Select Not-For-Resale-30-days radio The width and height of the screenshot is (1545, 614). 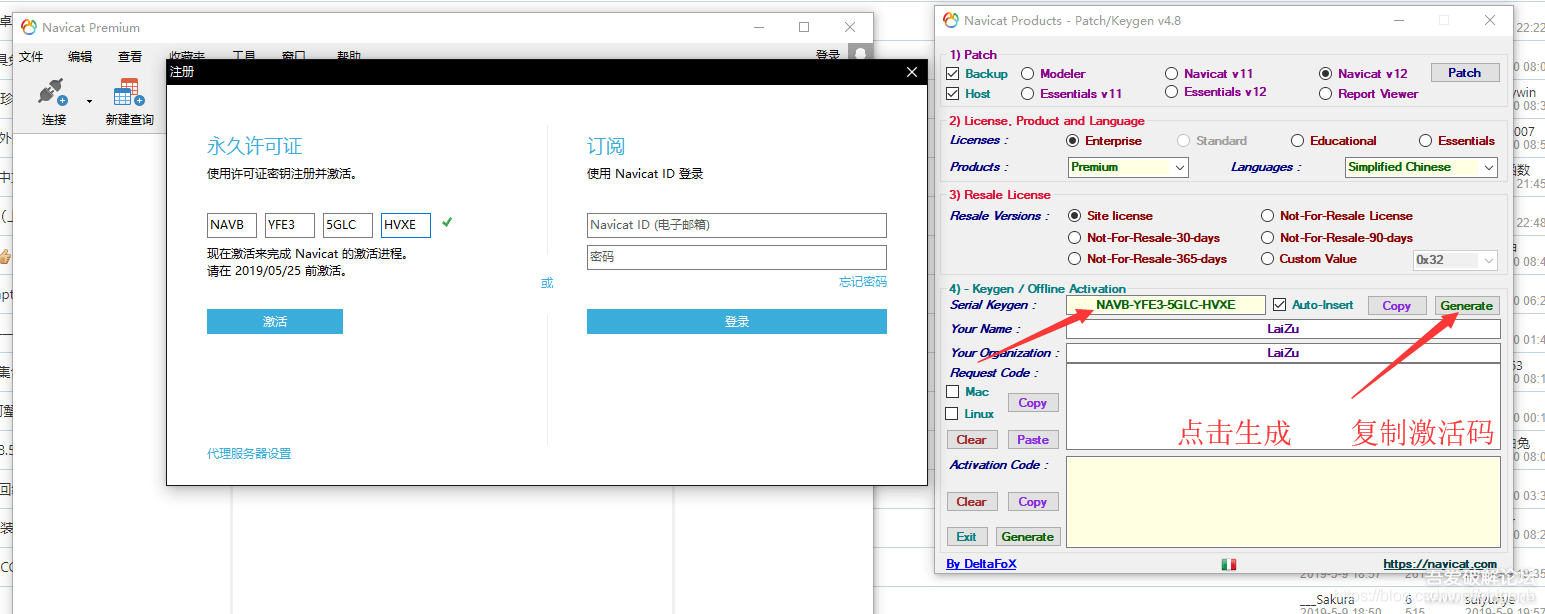(x=1075, y=238)
